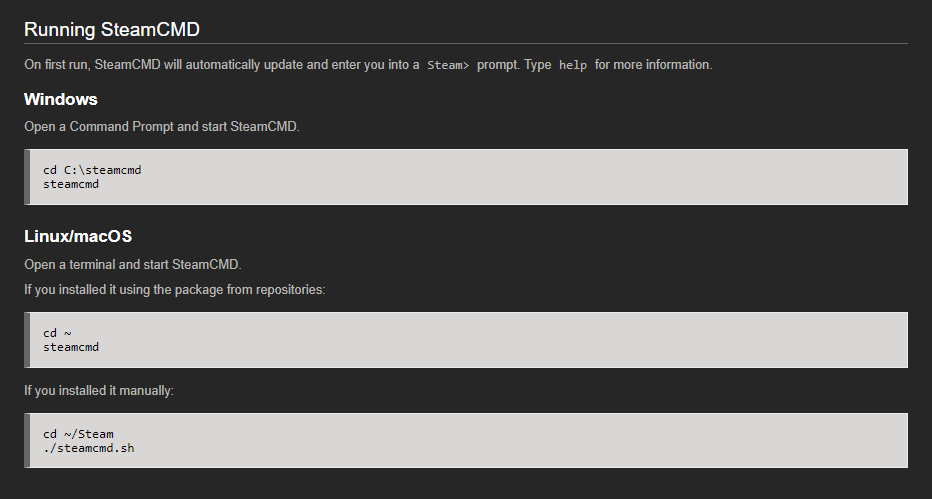
Task: Click the "Windows" subheading
Action: click(x=61, y=99)
